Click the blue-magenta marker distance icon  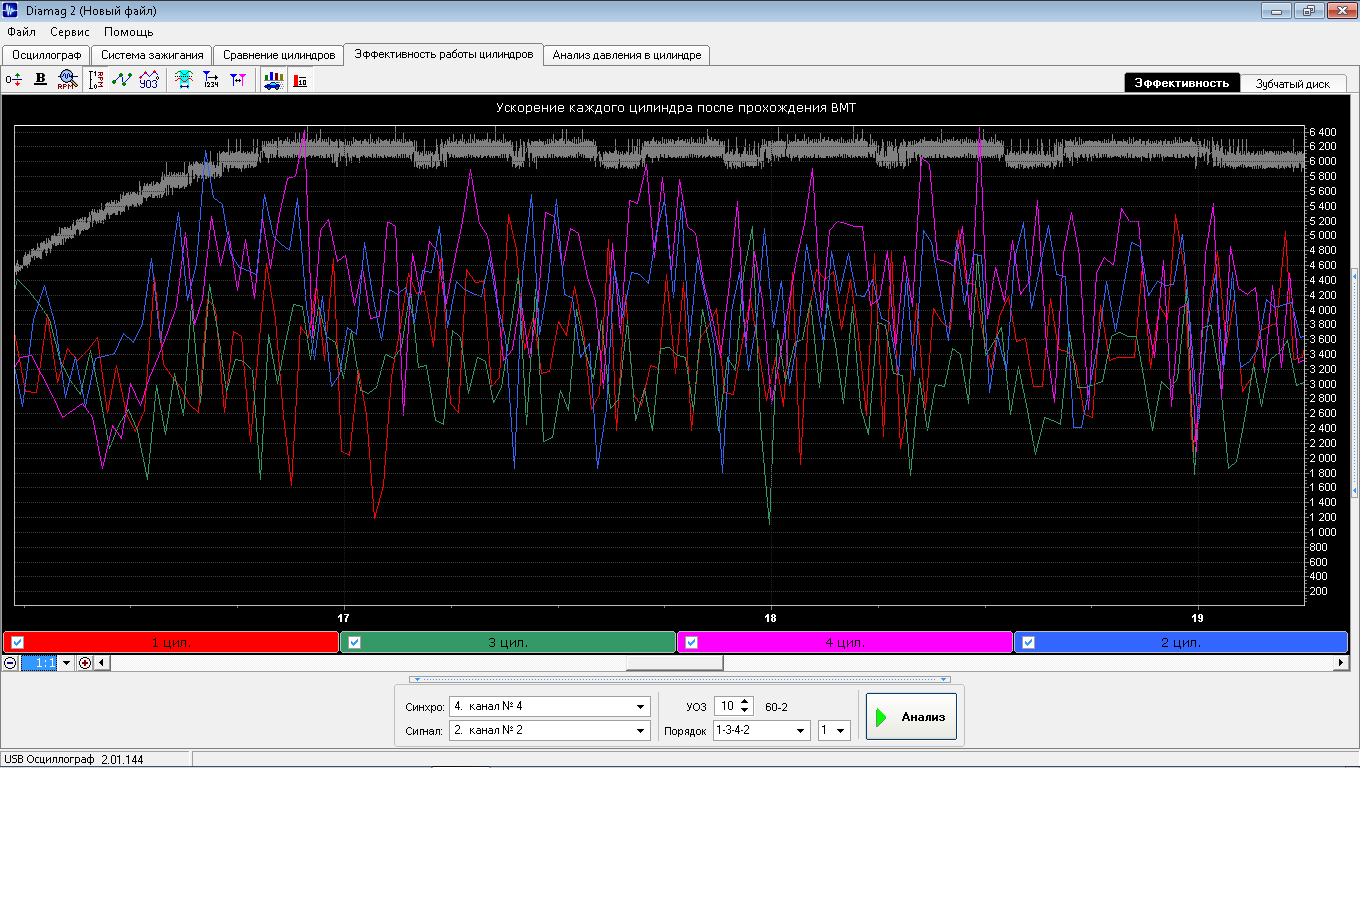point(238,80)
